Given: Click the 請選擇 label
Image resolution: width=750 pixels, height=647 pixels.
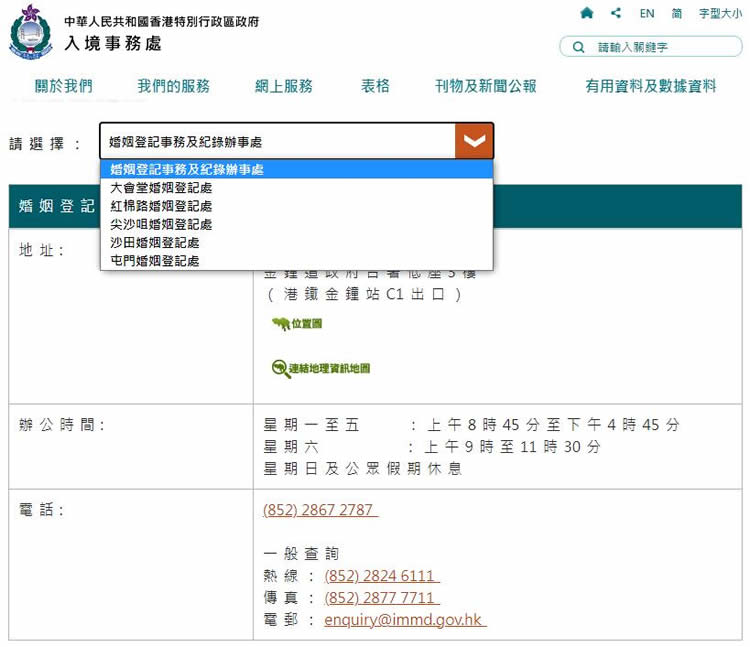Looking at the screenshot, I should pyautogui.click(x=44, y=143).
